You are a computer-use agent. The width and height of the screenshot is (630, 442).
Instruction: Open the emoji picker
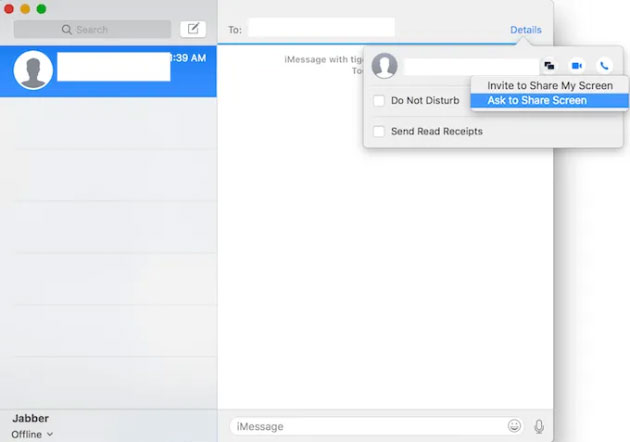tap(514, 426)
